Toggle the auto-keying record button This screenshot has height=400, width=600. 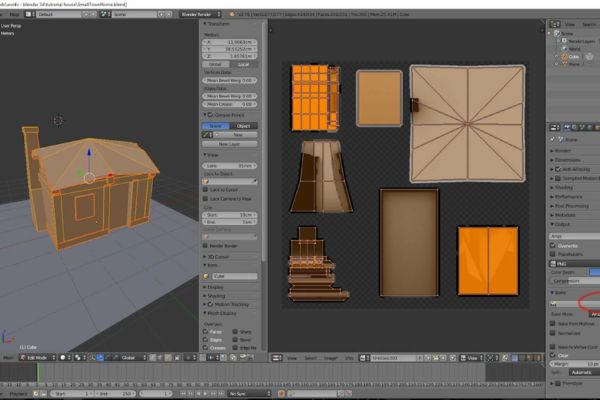[x=281, y=393]
